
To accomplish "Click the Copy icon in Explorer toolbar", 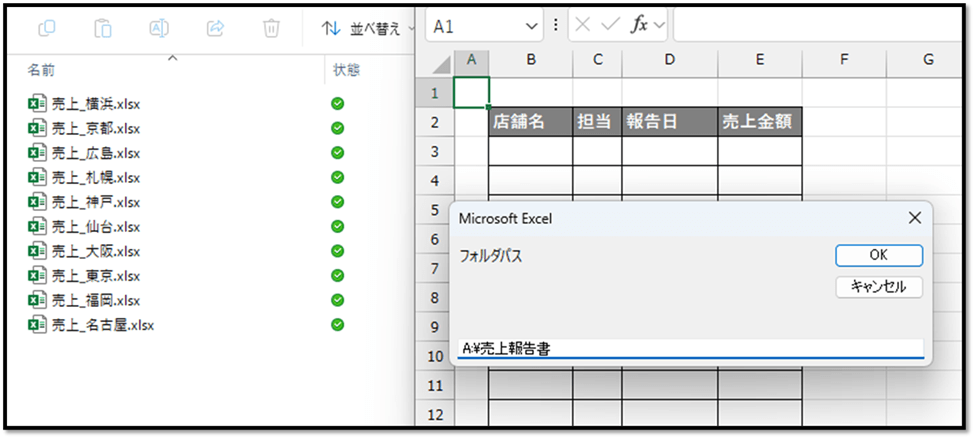I will pyautogui.click(x=47, y=28).
